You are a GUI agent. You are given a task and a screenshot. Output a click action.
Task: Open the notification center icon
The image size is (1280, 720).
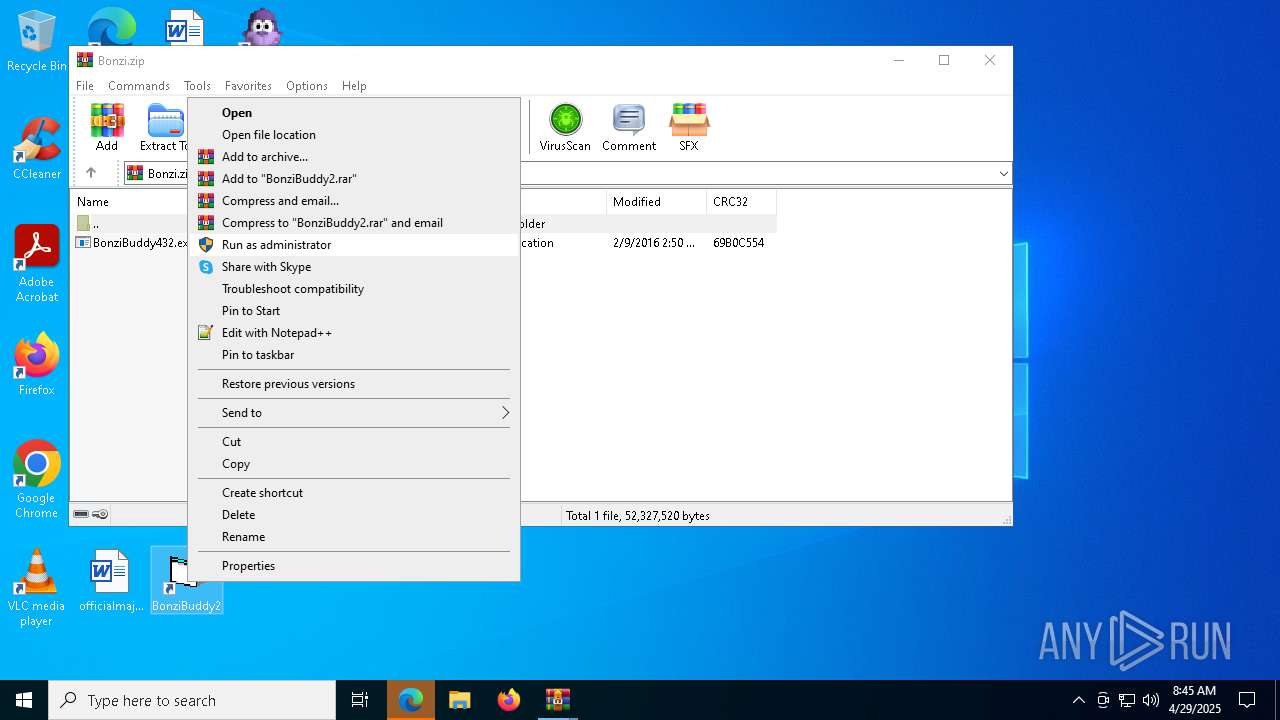(x=1247, y=700)
